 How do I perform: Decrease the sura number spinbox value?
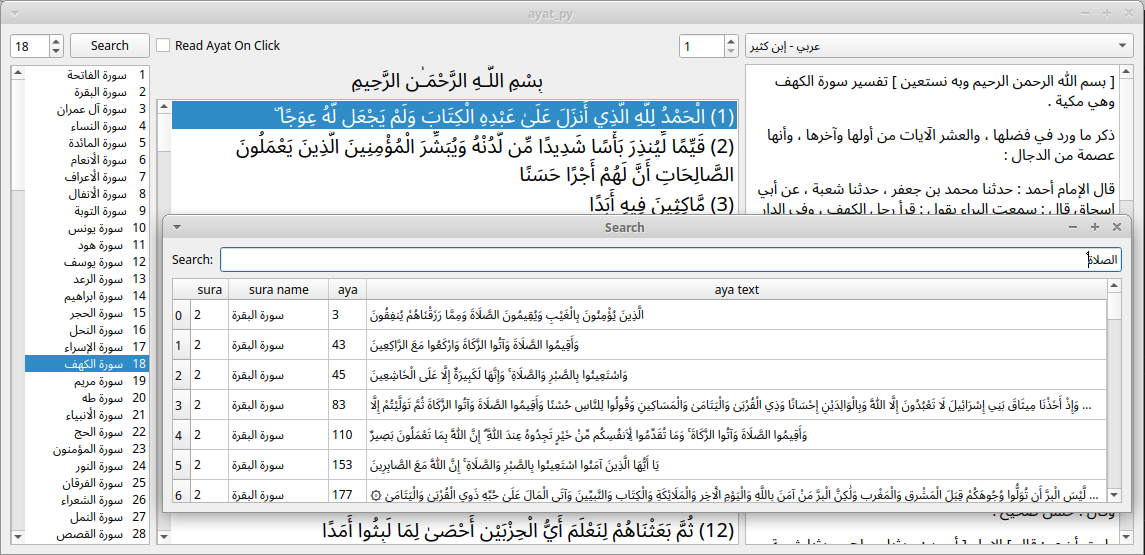coord(55,51)
